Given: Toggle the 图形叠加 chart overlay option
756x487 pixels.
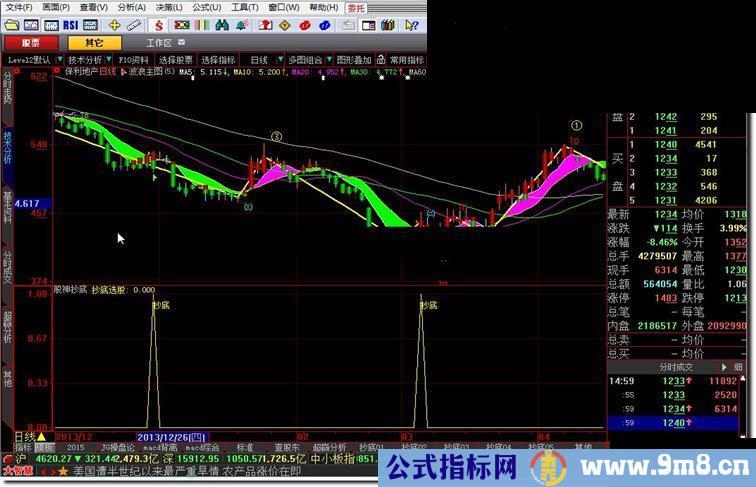Looking at the screenshot, I should click(x=354, y=59).
